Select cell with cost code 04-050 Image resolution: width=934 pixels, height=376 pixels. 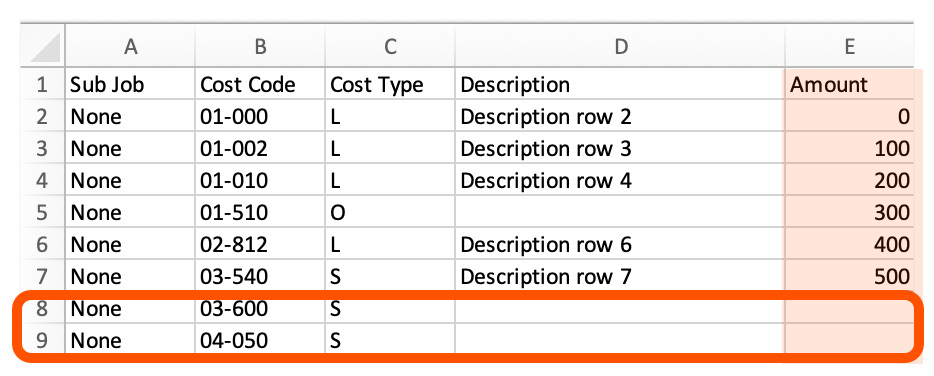point(260,341)
